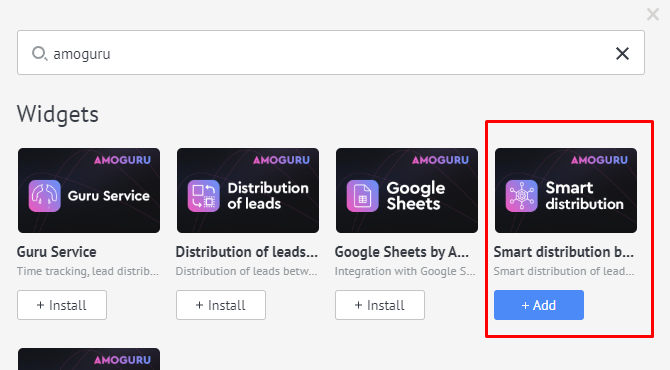Click the Google Sheets document icon
This screenshot has height=370, width=670.
[x=363, y=196]
